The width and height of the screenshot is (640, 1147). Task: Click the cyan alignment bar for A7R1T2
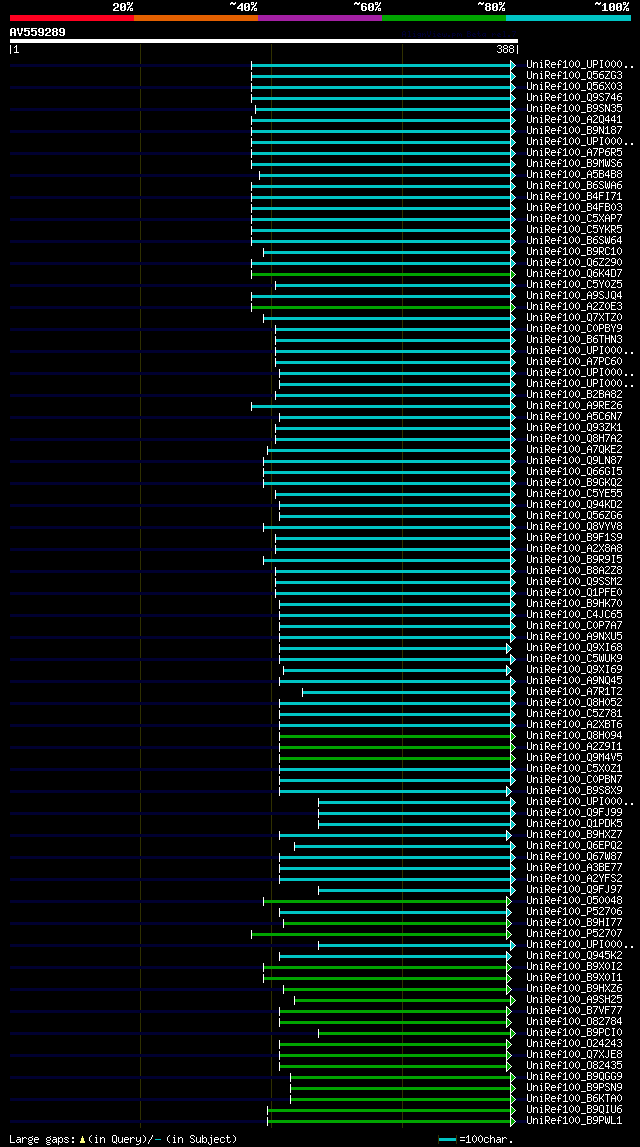pyautogui.click(x=409, y=692)
